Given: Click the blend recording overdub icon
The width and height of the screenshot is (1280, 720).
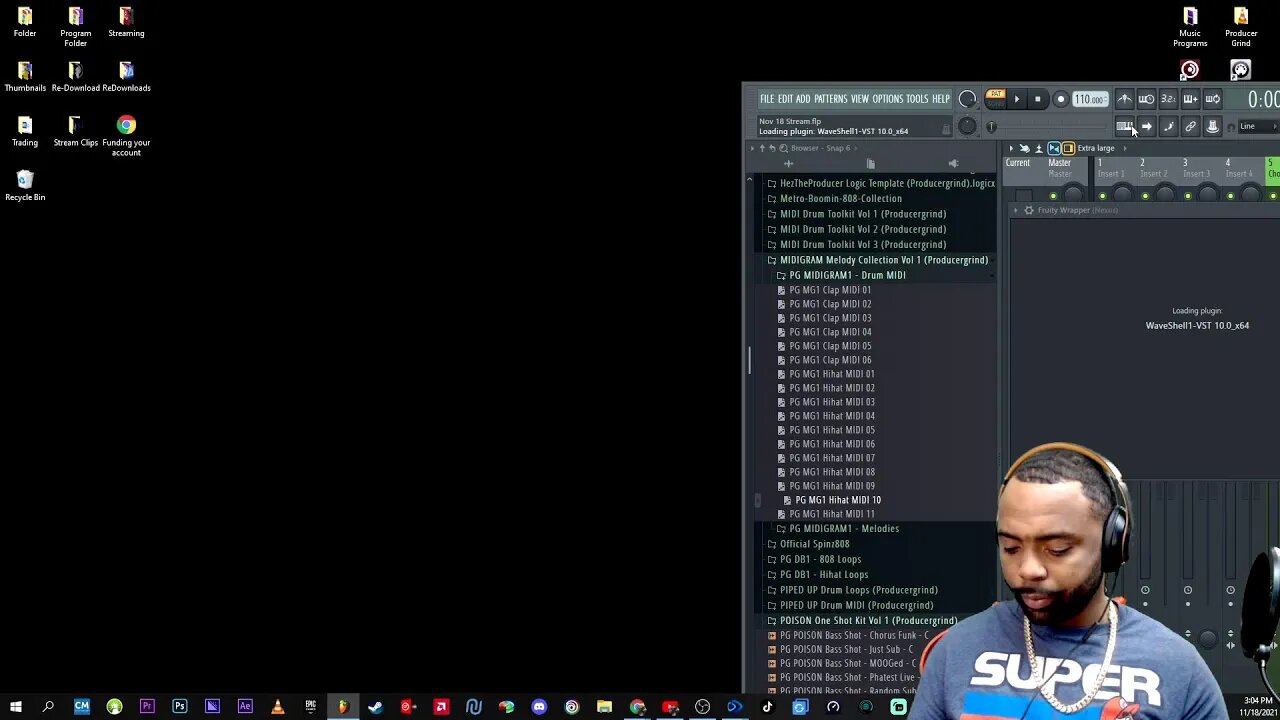Looking at the screenshot, I should click(x=1190, y=99).
